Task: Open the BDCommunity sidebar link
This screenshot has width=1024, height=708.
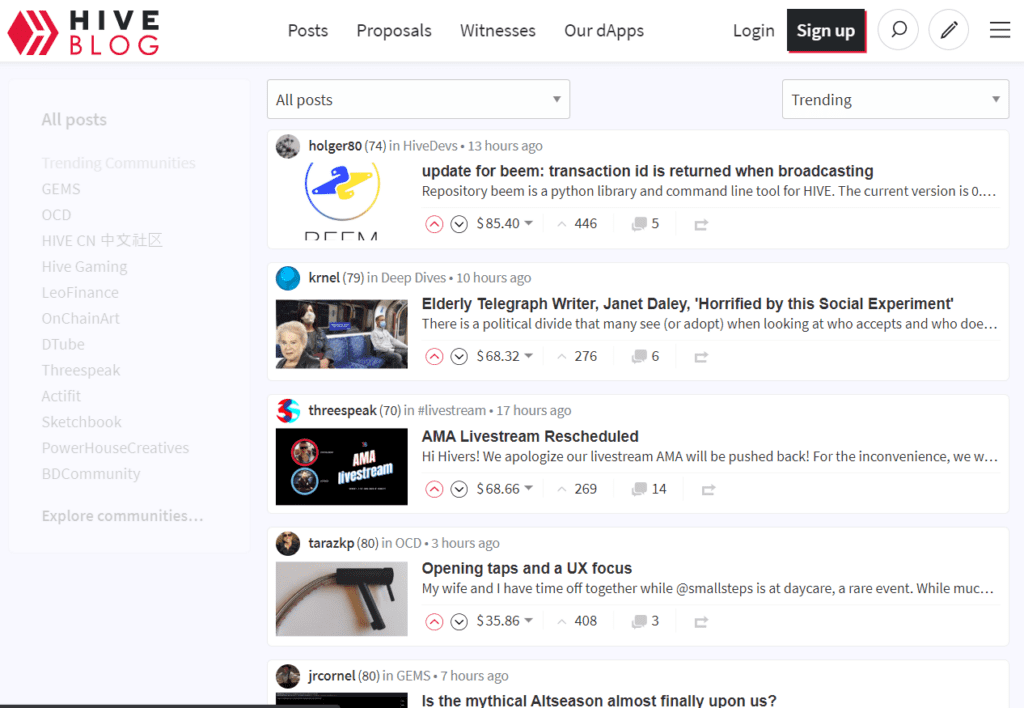Action: pos(91,474)
